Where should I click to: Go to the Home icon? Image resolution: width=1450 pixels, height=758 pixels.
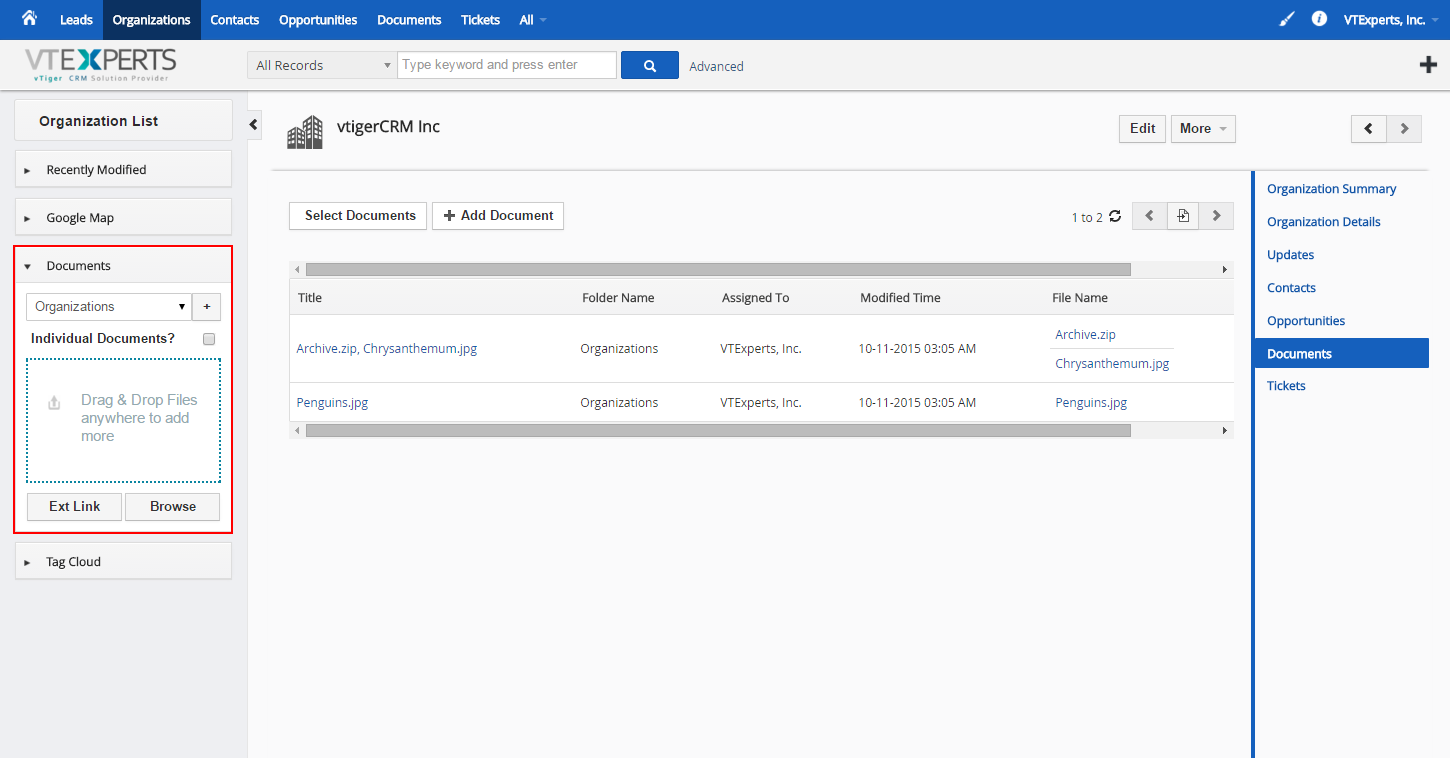click(x=29, y=19)
